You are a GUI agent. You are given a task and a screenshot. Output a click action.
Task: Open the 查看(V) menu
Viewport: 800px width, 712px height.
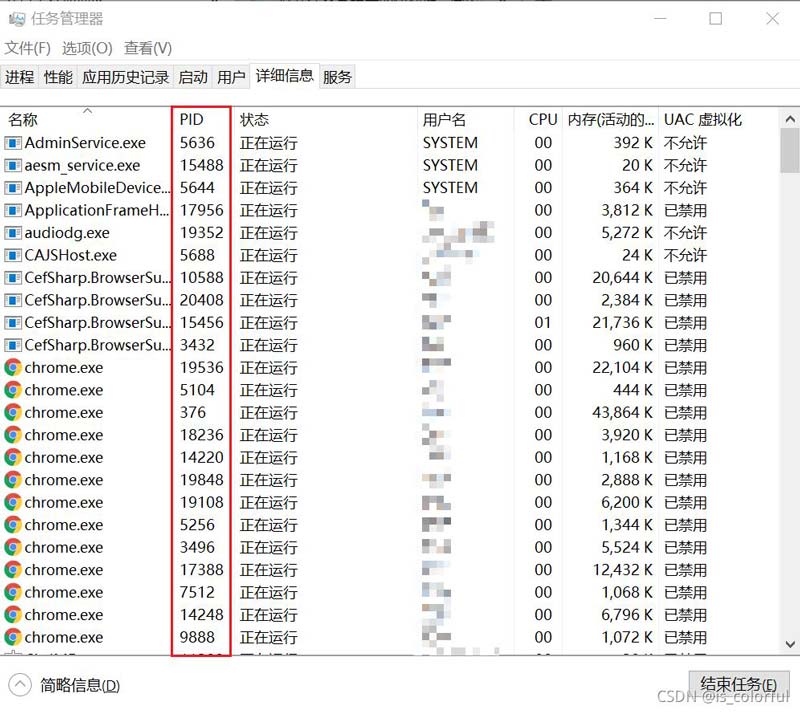click(x=148, y=48)
